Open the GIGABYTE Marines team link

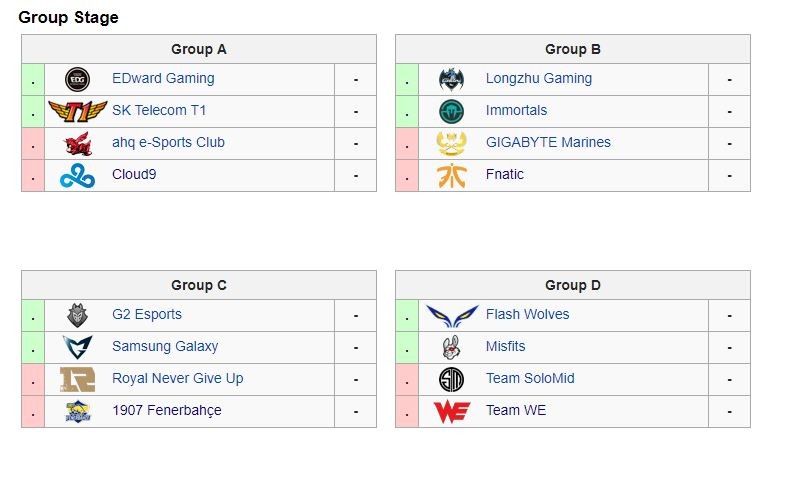coord(548,143)
